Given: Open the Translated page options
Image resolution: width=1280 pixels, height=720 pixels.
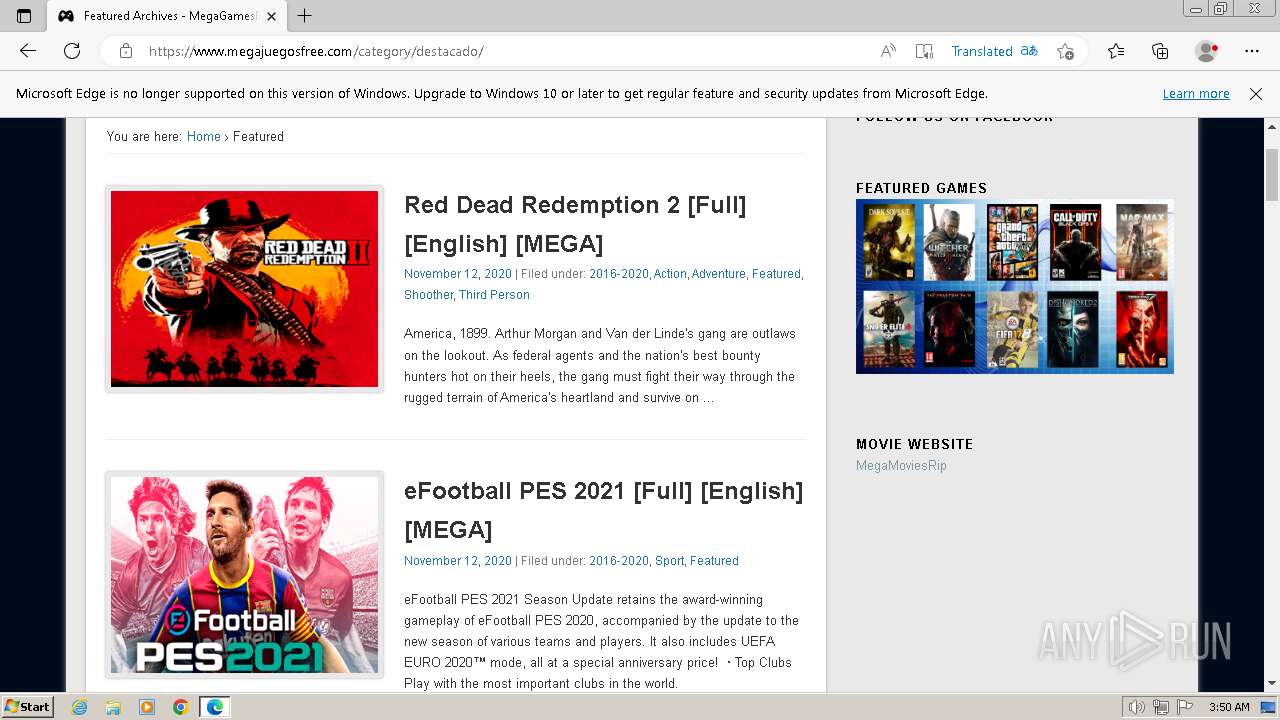Looking at the screenshot, I should [994, 51].
